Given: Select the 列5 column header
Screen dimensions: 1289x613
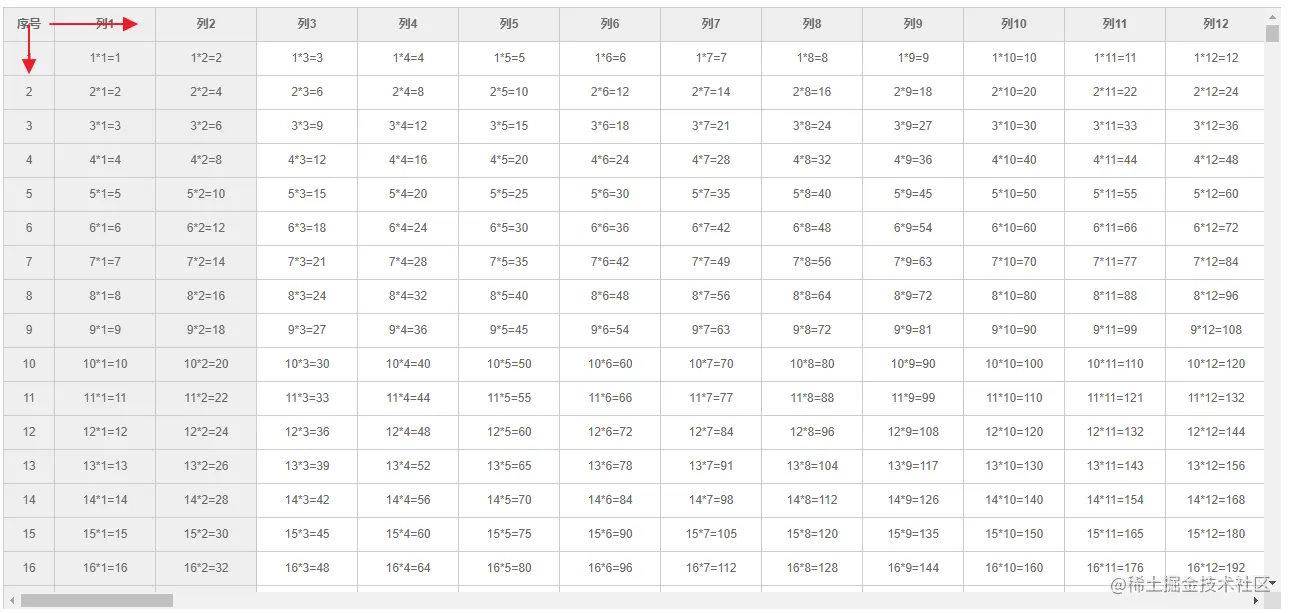Looking at the screenshot, I should (x=509, y=24).
